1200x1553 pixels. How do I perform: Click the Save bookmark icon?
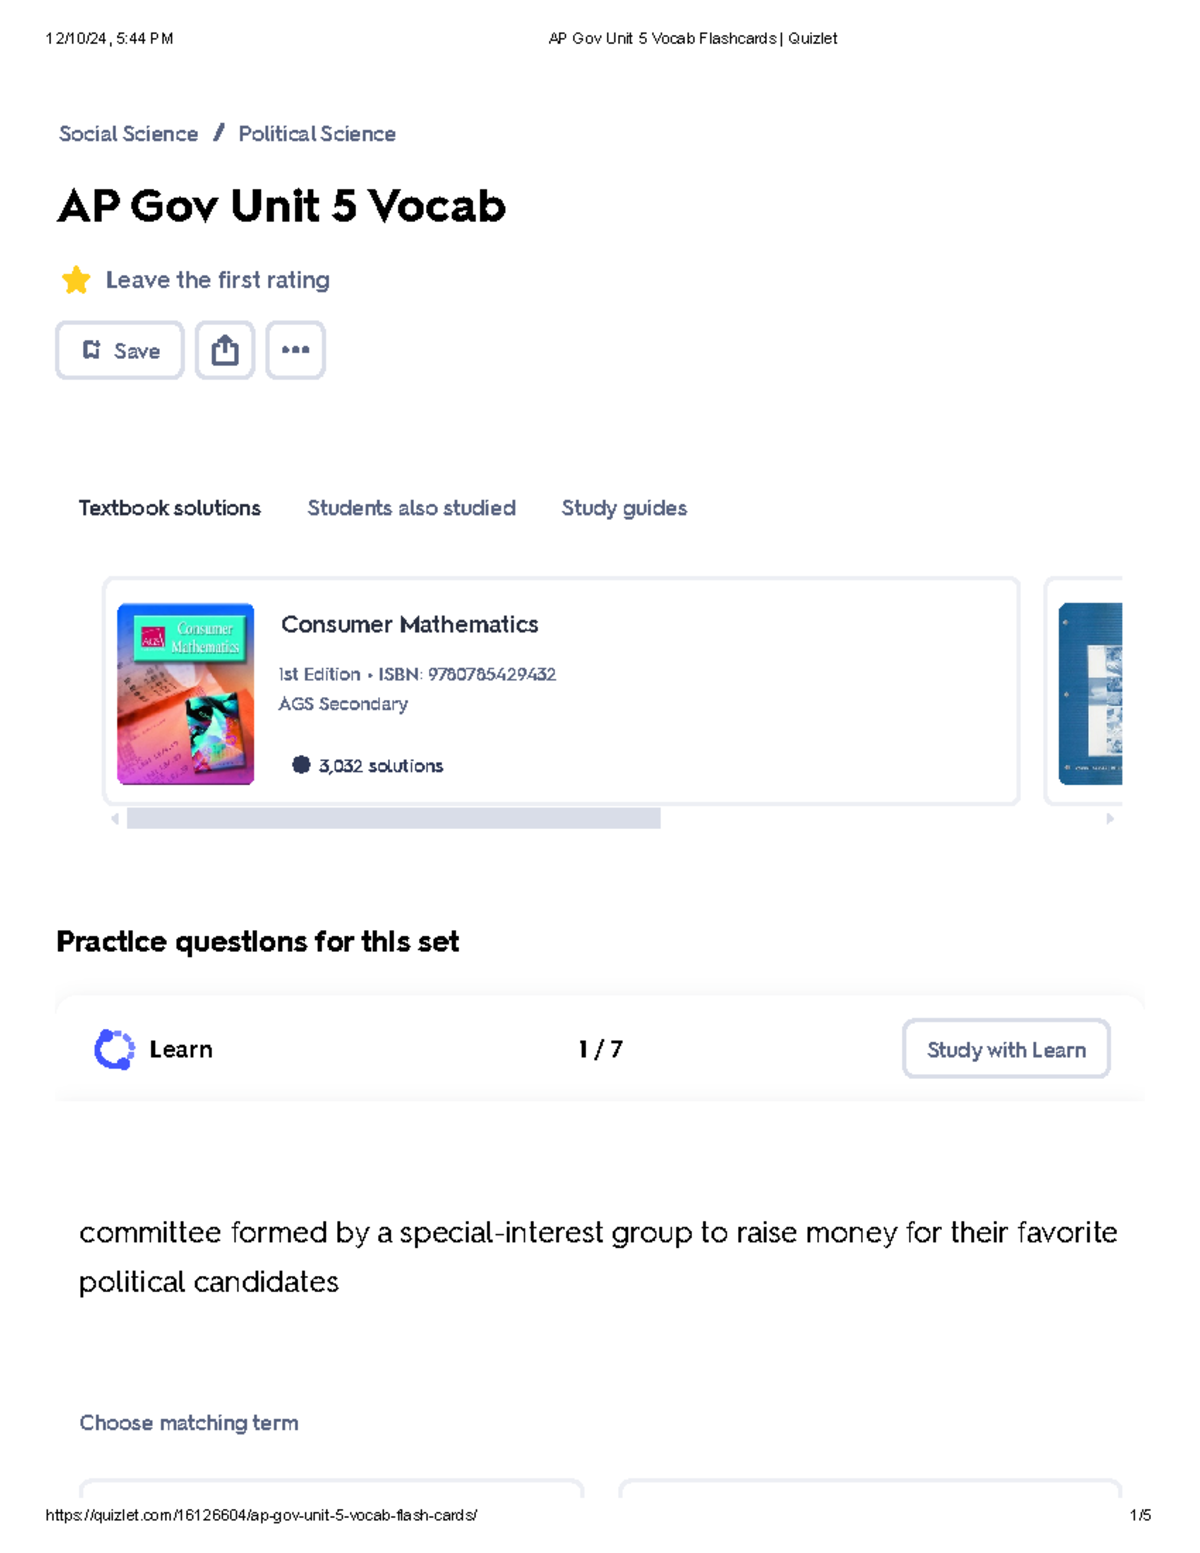[x=92, y=350]
